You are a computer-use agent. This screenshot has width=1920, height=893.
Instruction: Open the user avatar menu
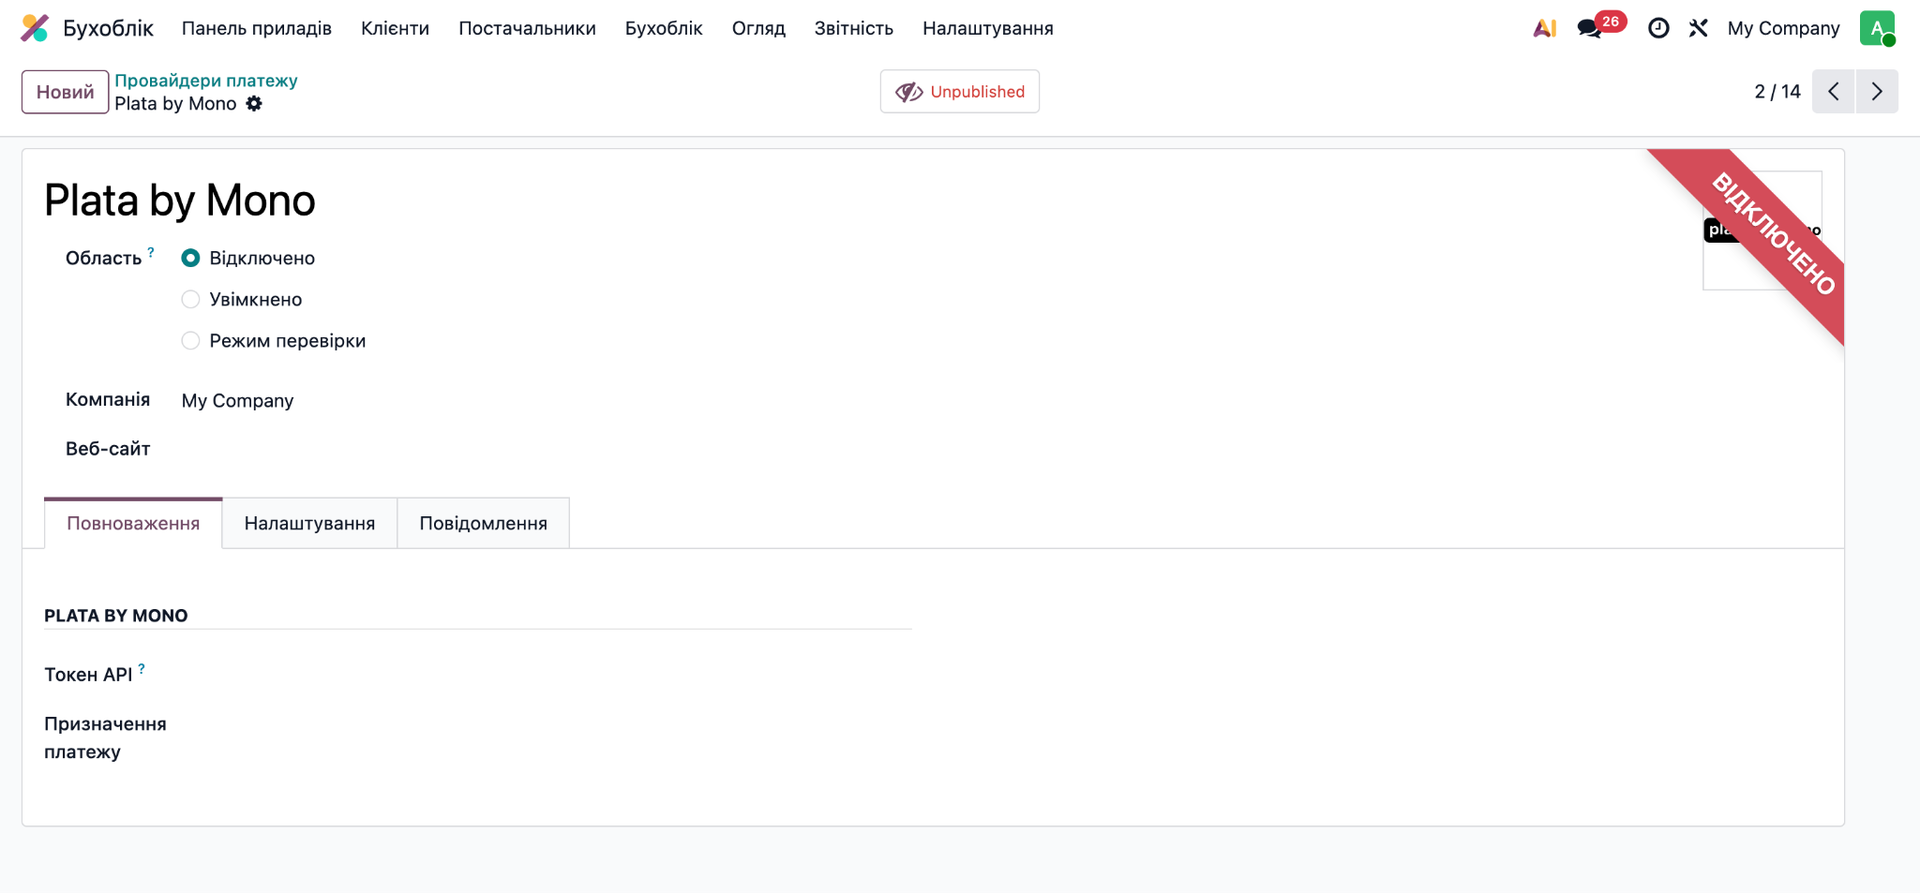coord(1877,28)
